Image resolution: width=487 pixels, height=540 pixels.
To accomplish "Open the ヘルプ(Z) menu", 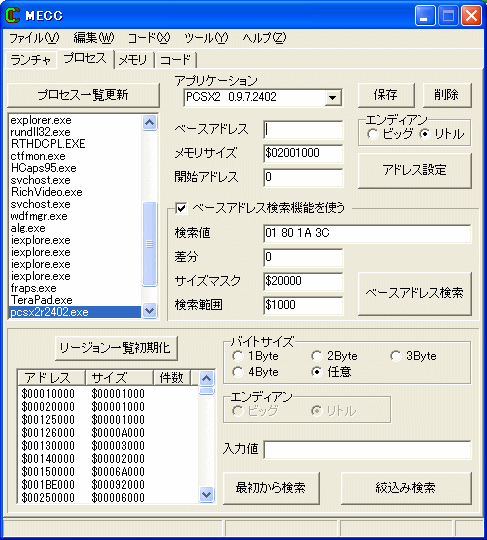I will (264, 38).
